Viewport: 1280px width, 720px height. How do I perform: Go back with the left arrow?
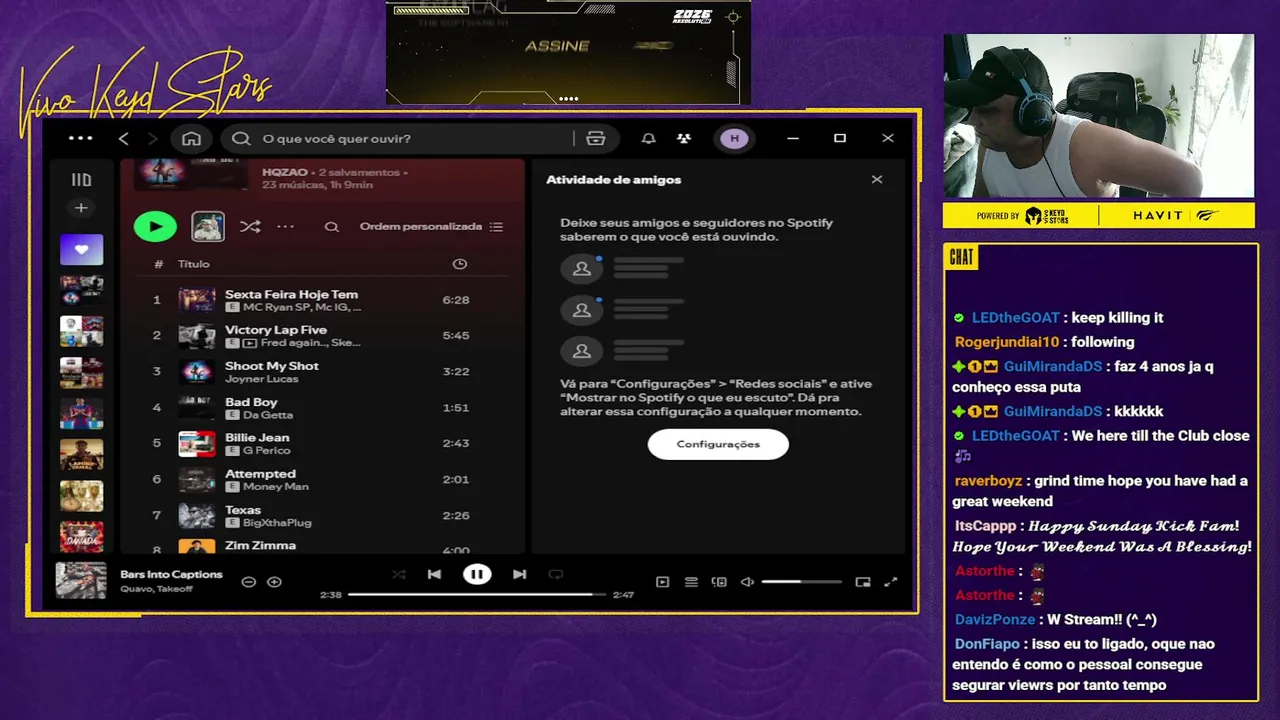coord(124,138)
